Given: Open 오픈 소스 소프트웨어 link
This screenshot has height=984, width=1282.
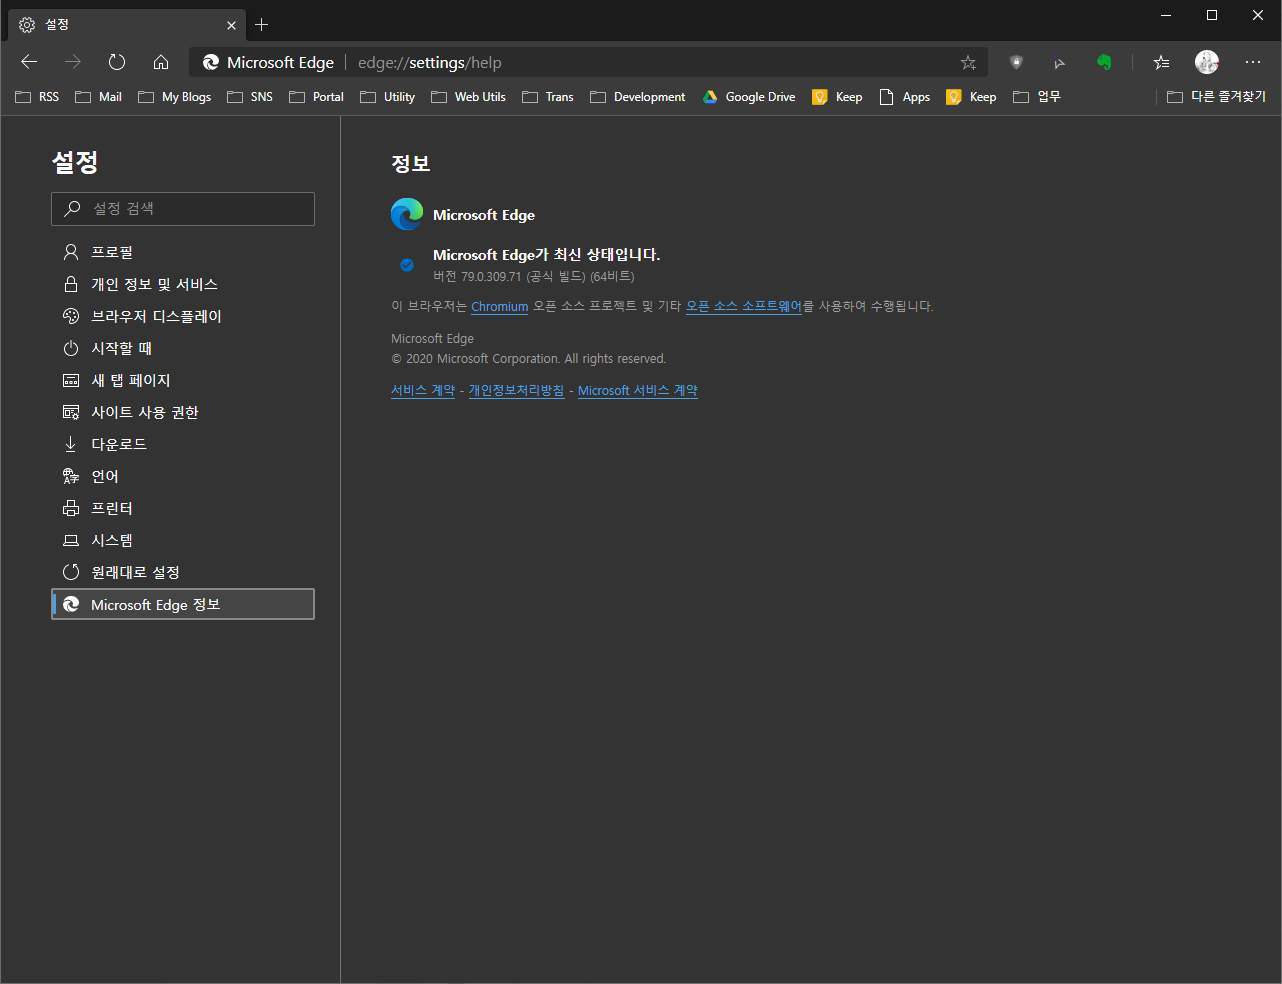Looking at the screenshot, I should click(x=744, y=306).
